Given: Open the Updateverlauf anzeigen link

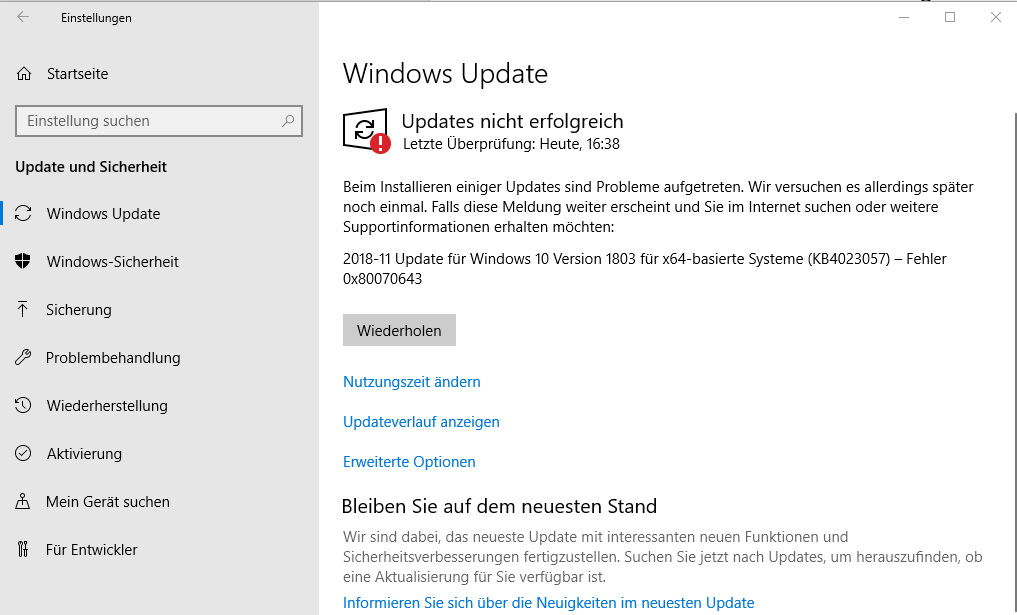Looking at the screenshot, I should (421, 422).
